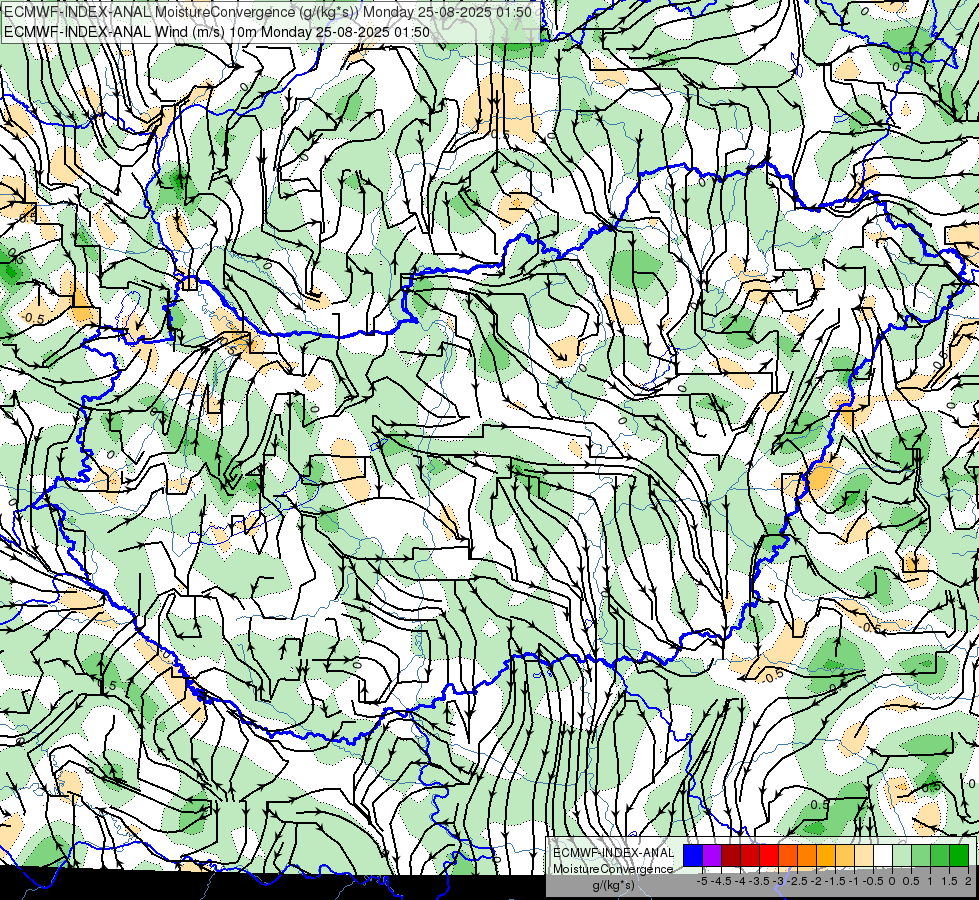Click the white swatch in the legend
Viewport: 979px width, 900px height.
click(883, 855)
